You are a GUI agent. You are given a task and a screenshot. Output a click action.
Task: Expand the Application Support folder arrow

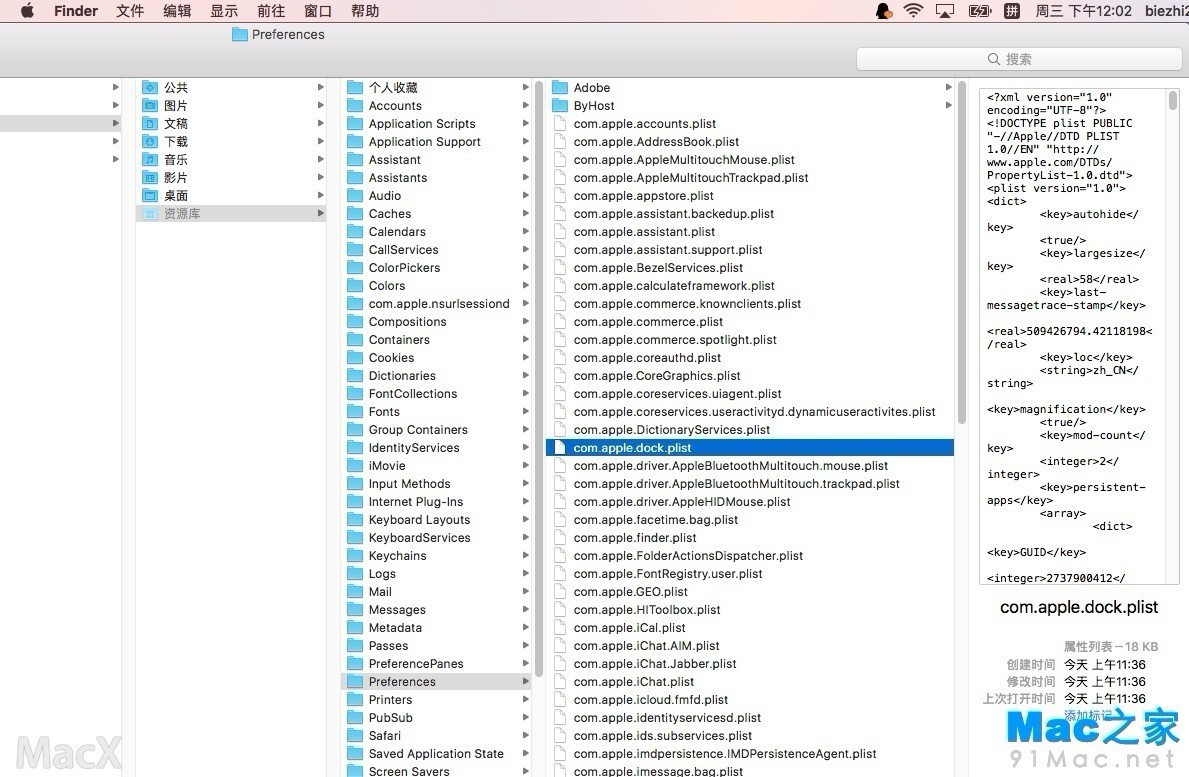pyautogui.click(x=525, y=142)
